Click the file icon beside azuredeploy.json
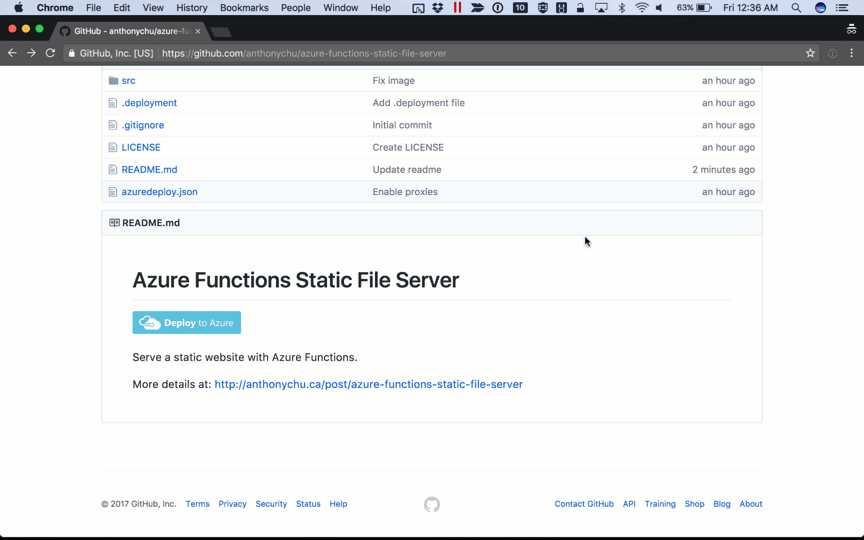 pyautogui.click(x=112, y=192)
